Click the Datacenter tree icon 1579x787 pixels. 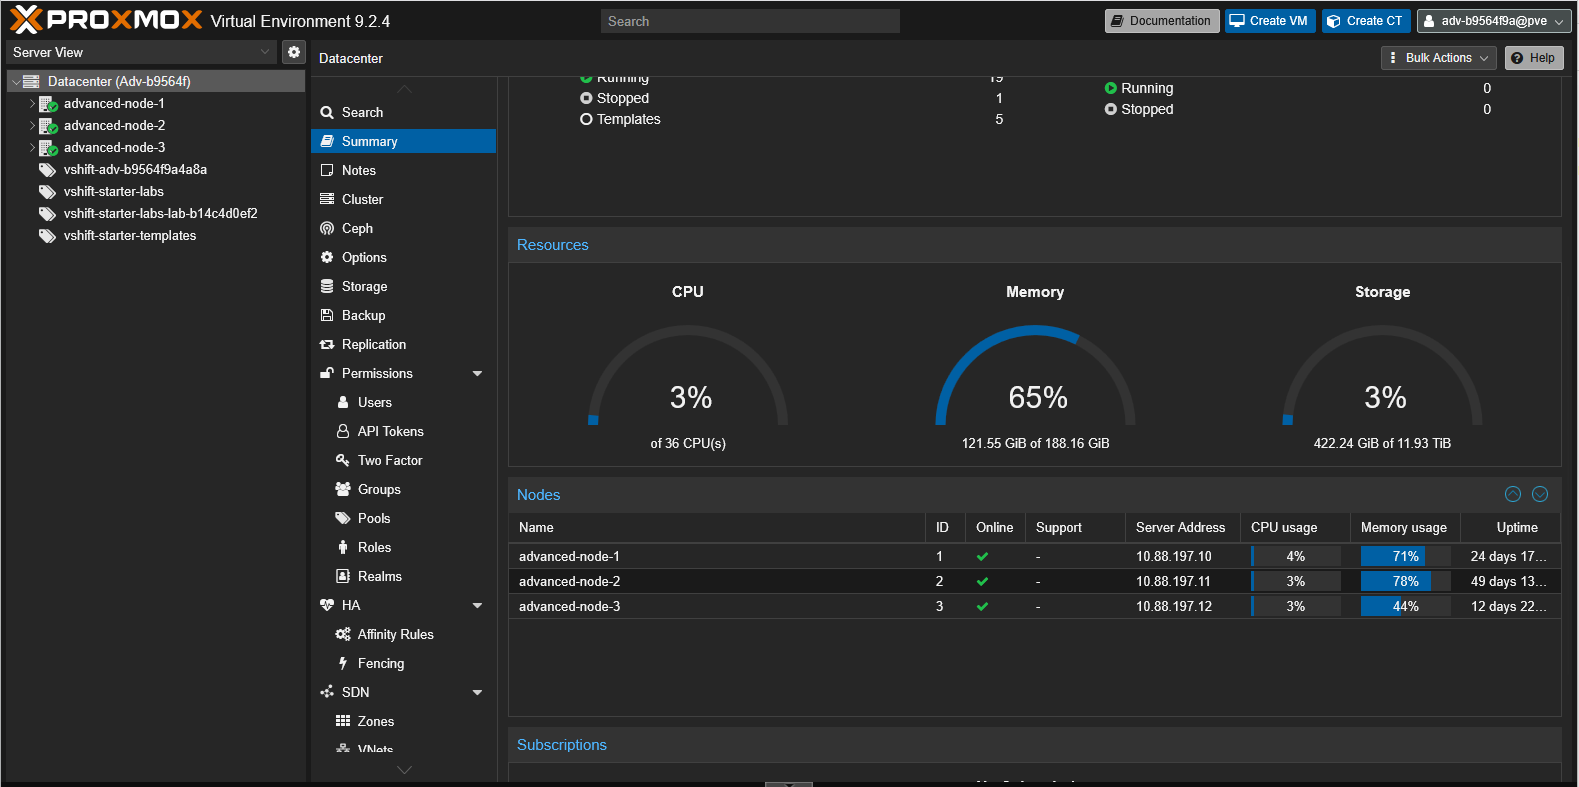[31, 82]
